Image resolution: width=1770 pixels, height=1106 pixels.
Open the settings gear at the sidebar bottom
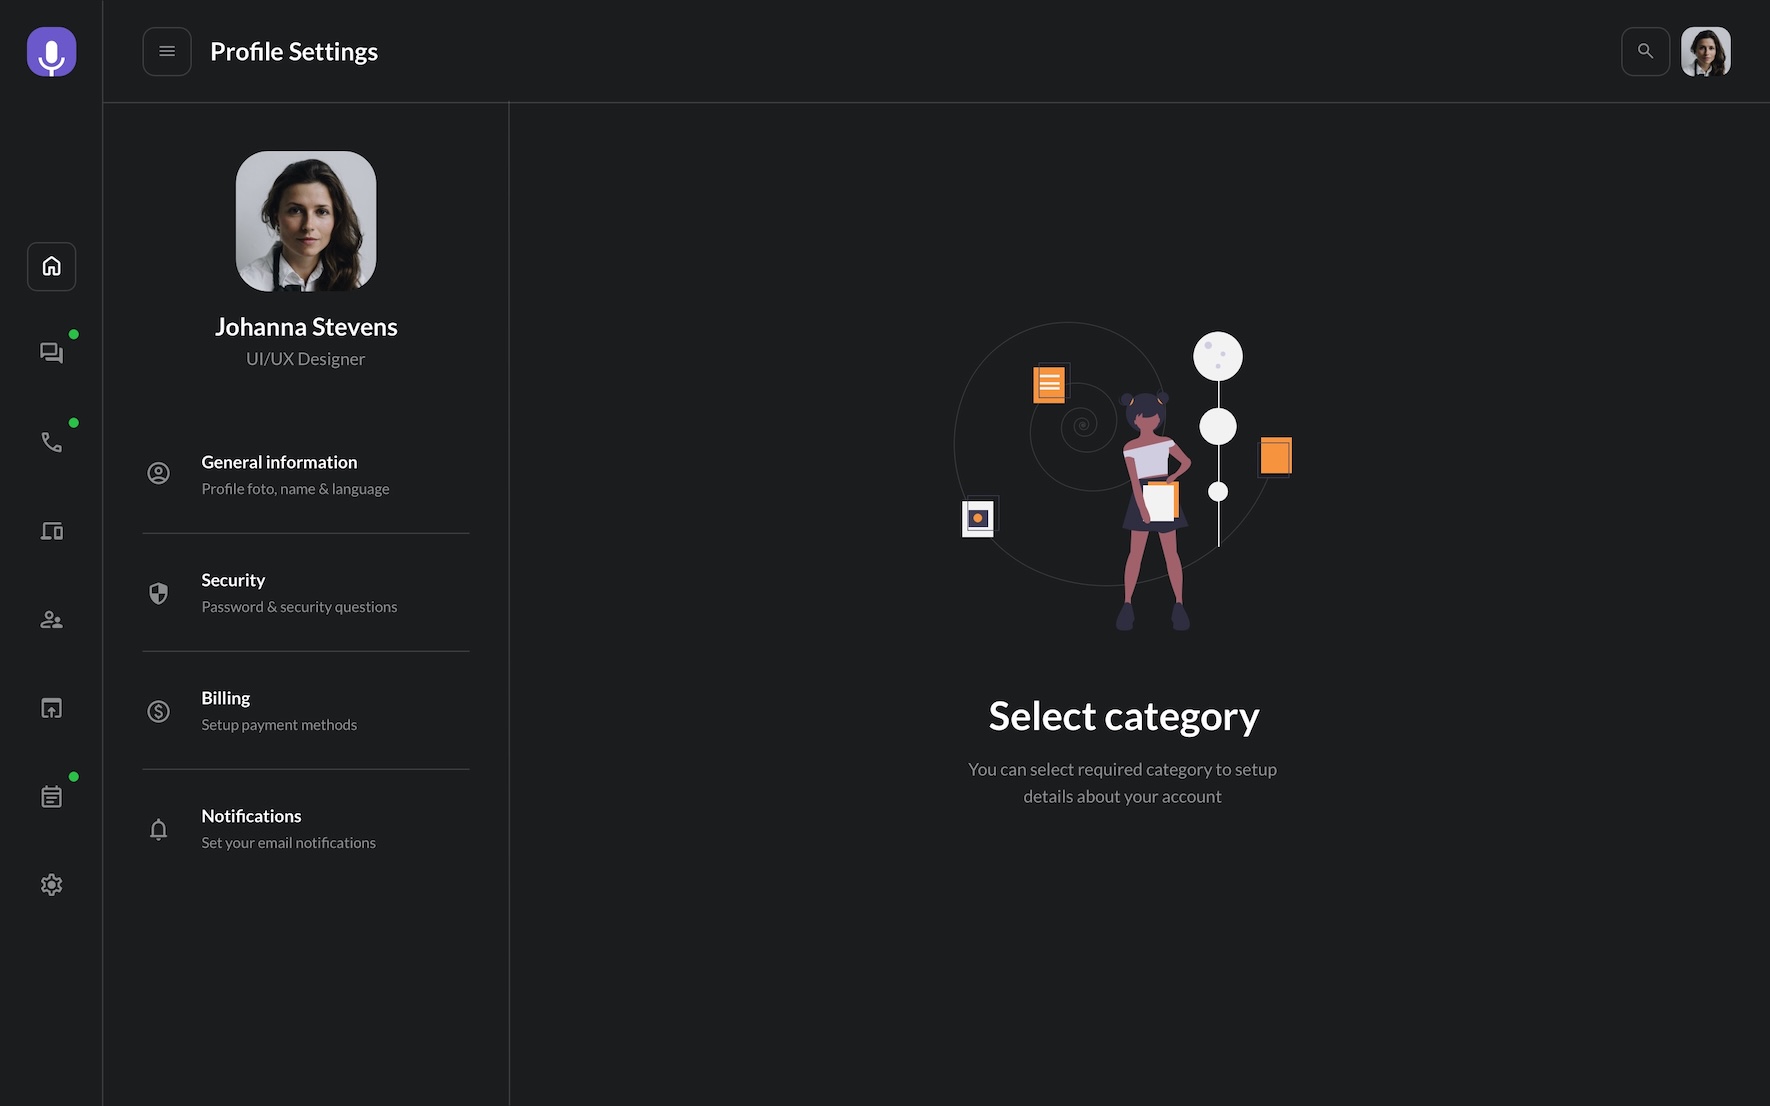(x=51, y=884)
